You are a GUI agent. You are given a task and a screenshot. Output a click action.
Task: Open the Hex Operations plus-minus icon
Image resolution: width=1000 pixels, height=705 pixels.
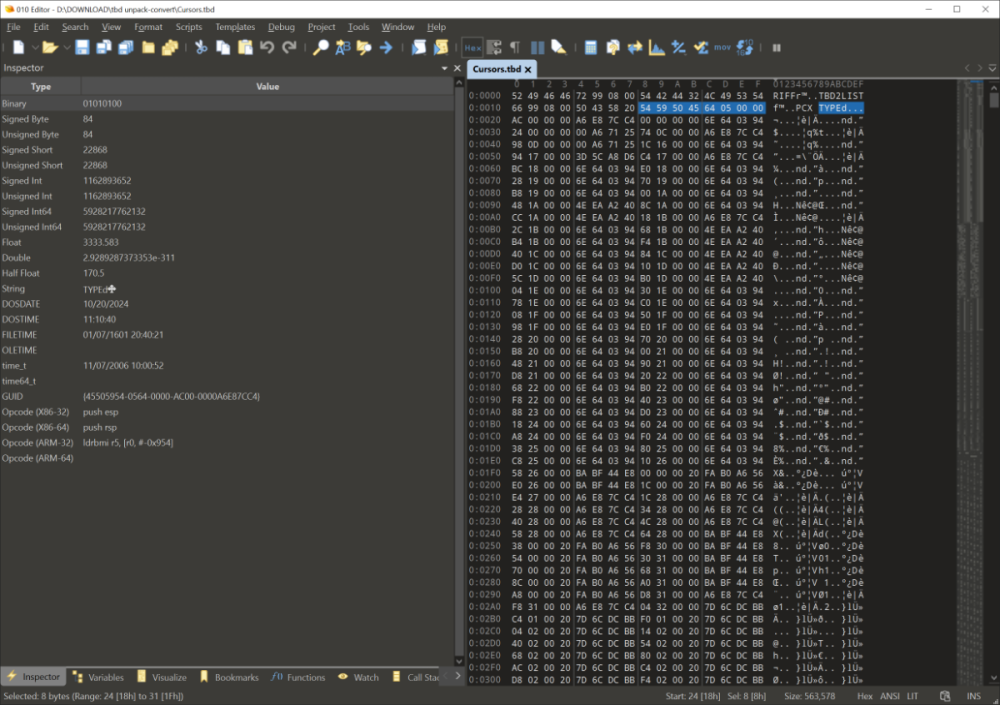[679, 47]
